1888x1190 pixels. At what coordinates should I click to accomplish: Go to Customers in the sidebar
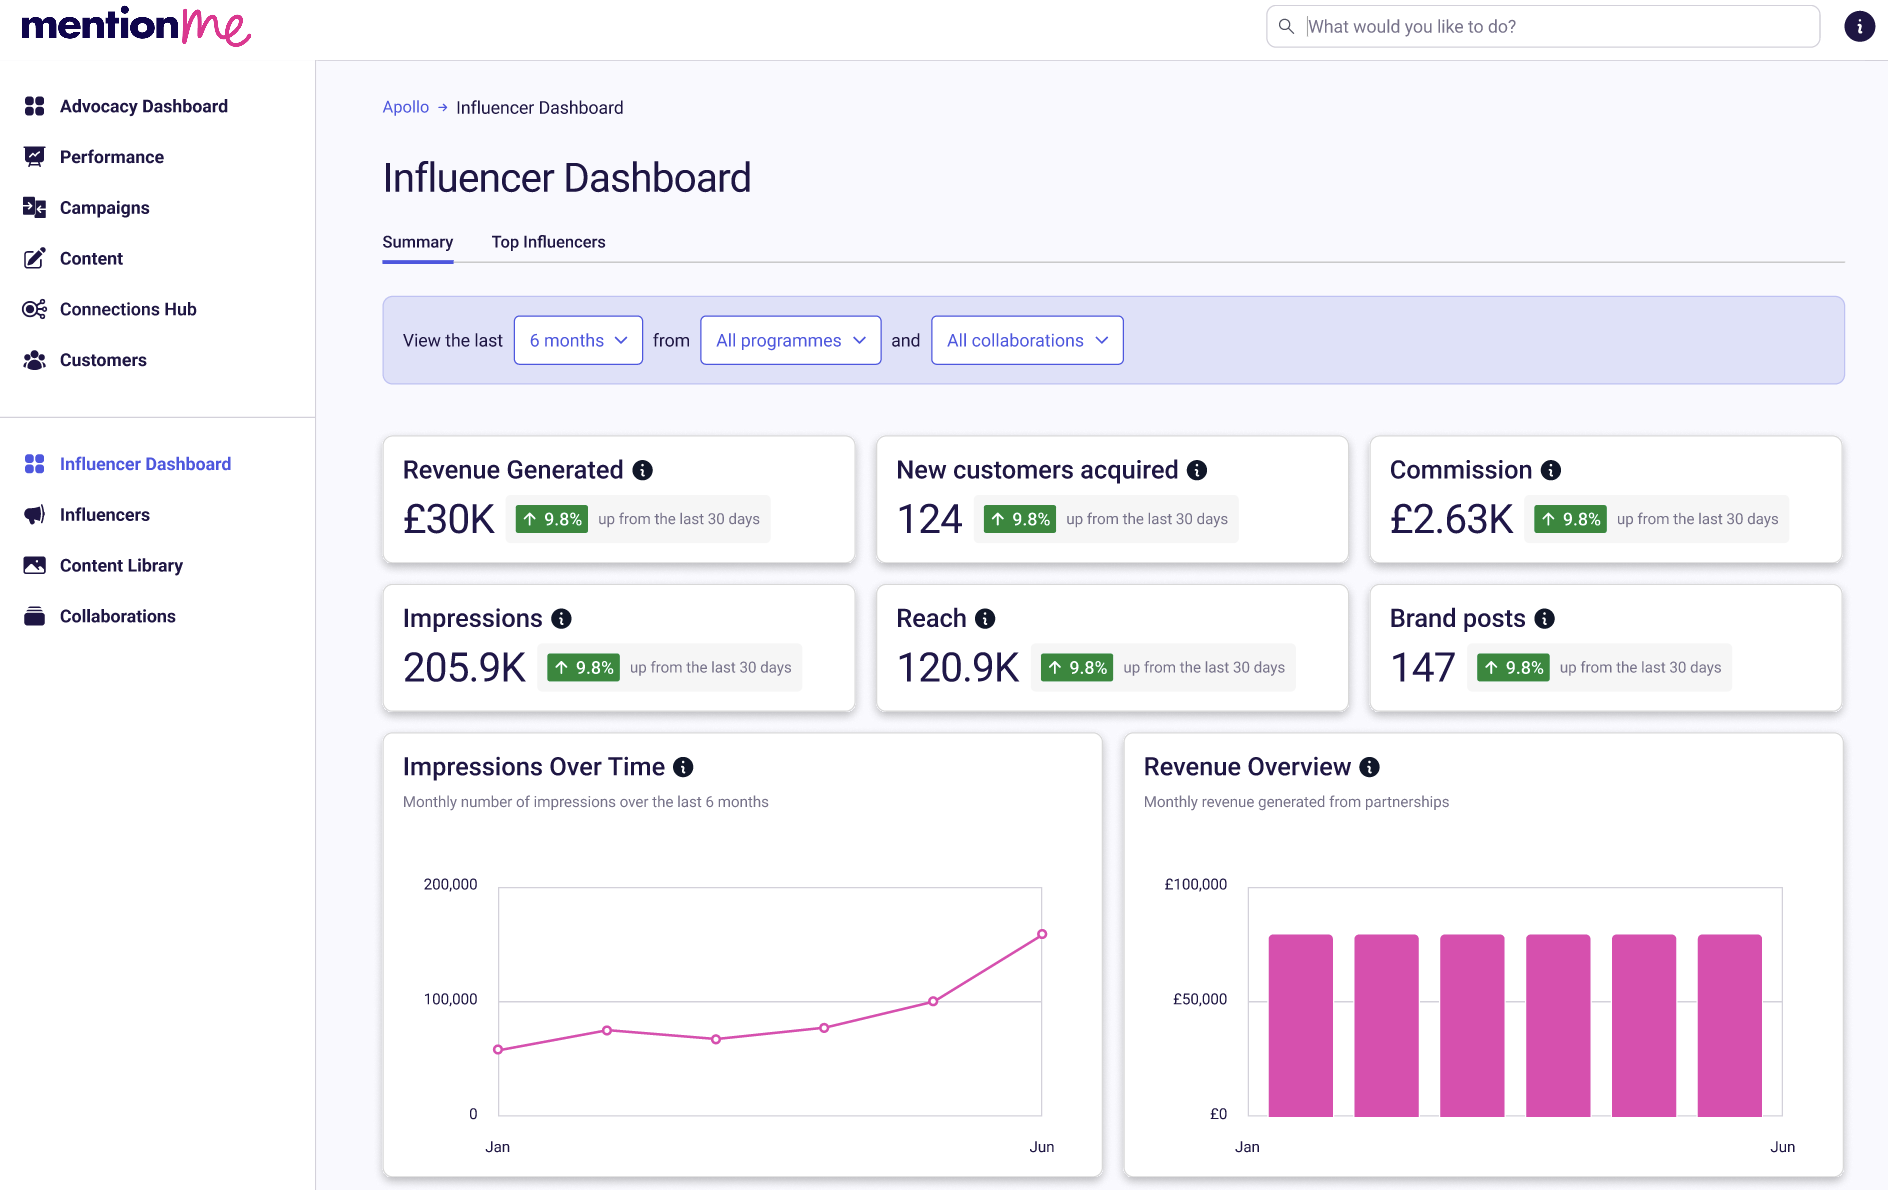pos(103,360)
